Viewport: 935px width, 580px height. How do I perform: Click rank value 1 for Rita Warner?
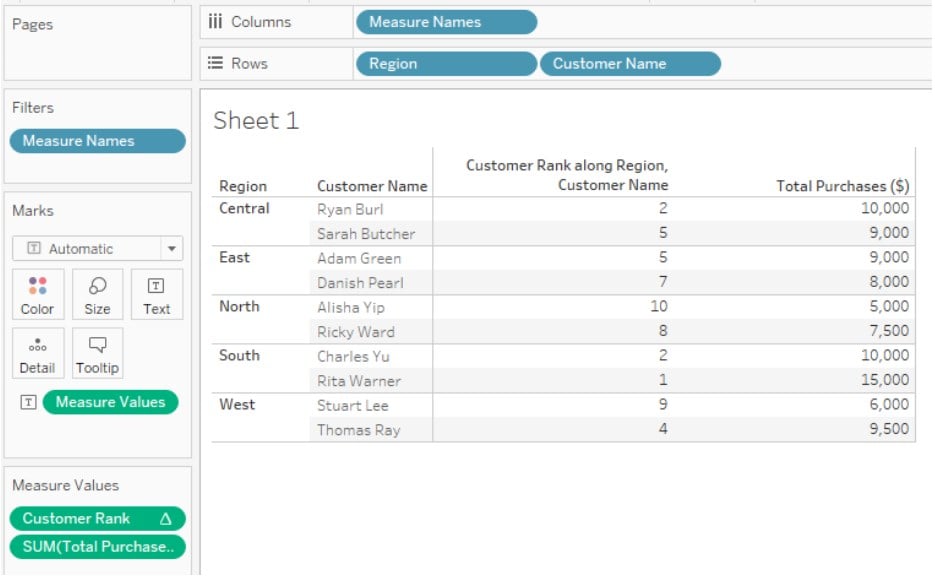pos(663,380)
